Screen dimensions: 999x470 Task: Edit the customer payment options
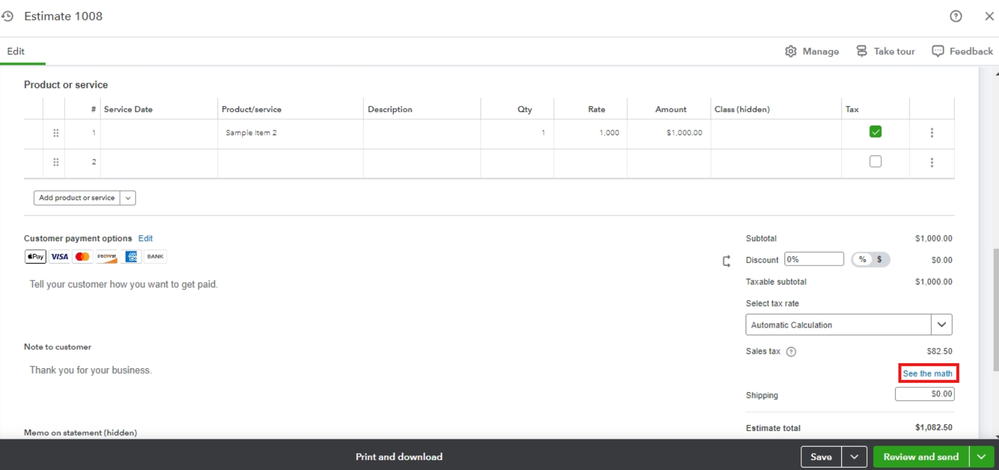click(146, 238)
